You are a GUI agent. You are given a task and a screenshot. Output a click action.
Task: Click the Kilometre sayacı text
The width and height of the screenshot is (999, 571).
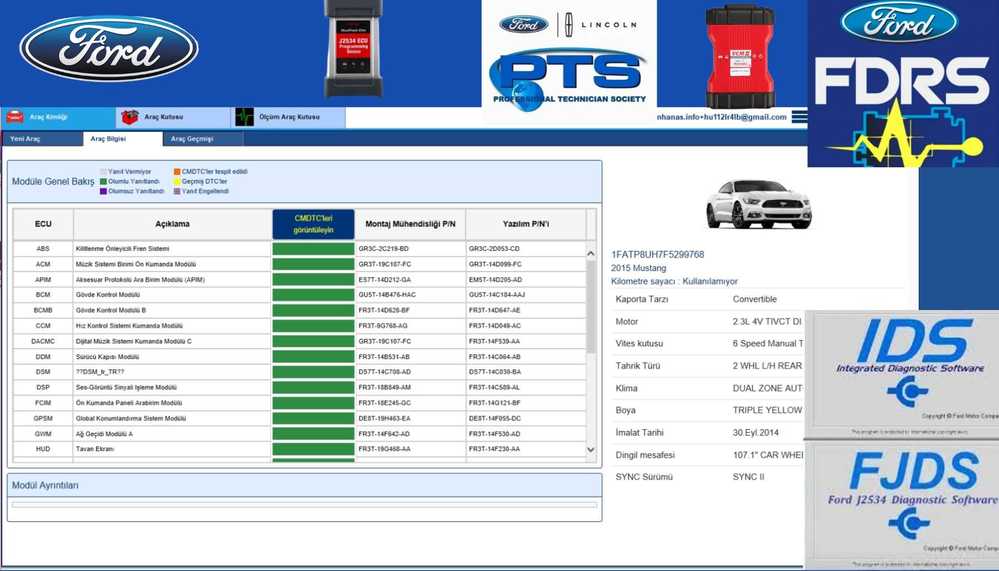674,281
